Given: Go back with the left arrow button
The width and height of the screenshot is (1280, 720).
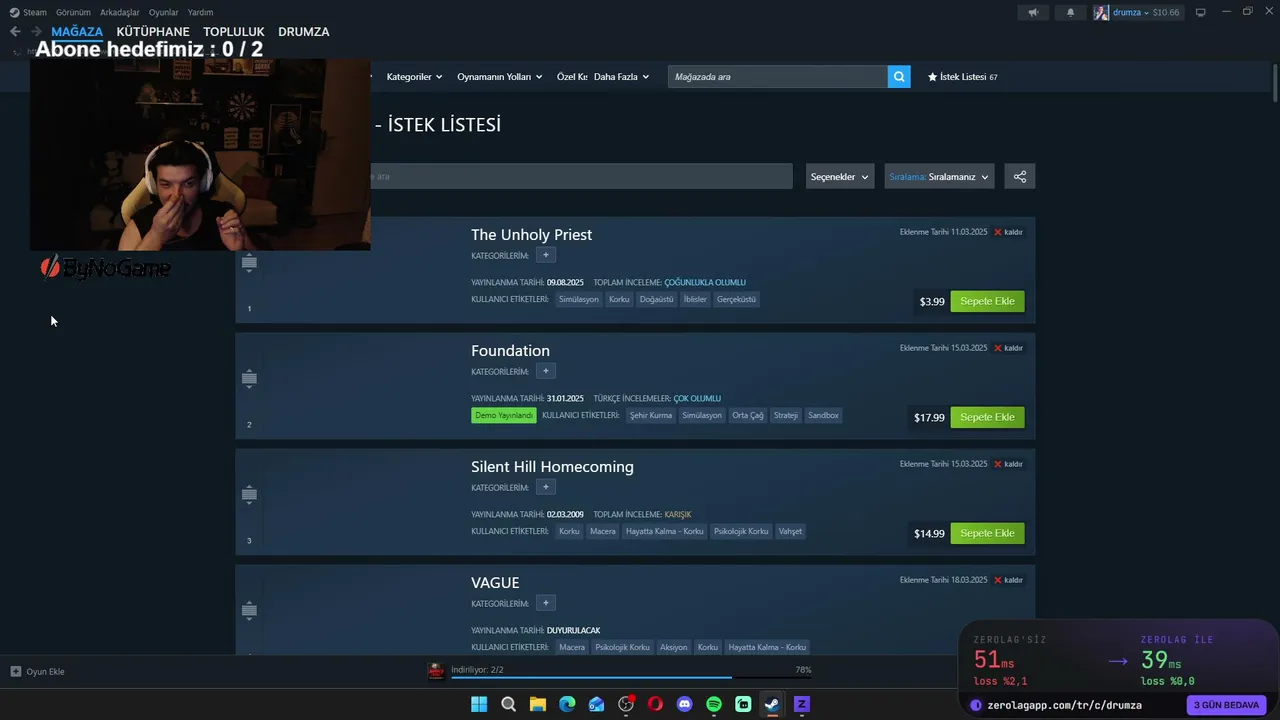Looking at the screenshot, I should (x=15, y=32).
